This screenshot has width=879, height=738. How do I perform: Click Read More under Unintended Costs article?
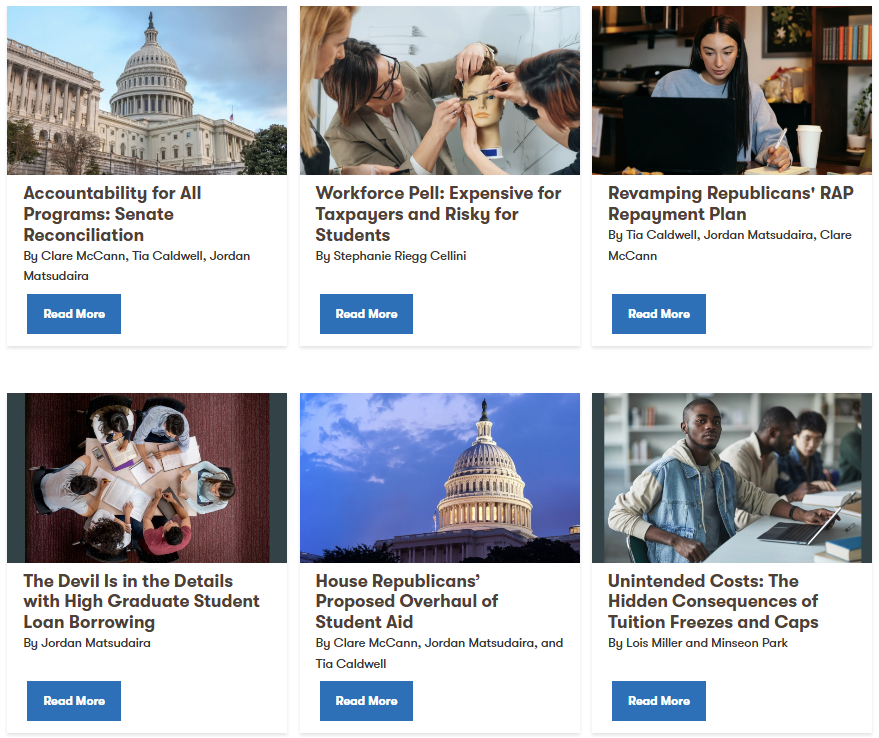[x=659, y=701]
